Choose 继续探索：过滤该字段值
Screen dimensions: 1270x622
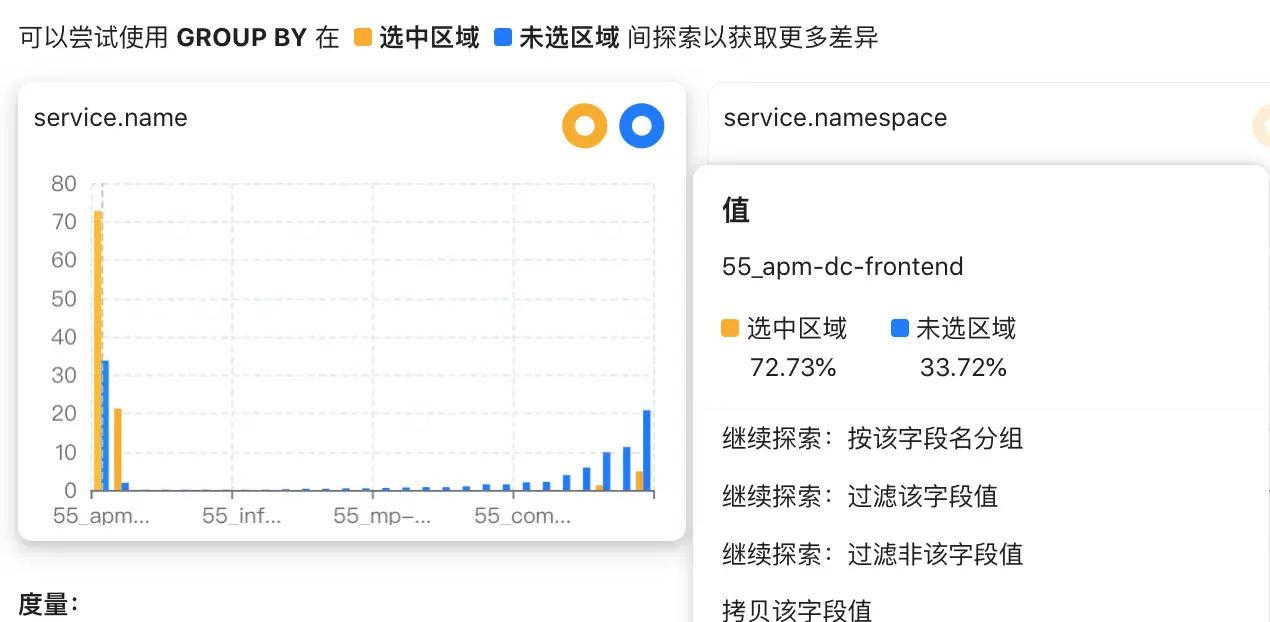point(859,496)
